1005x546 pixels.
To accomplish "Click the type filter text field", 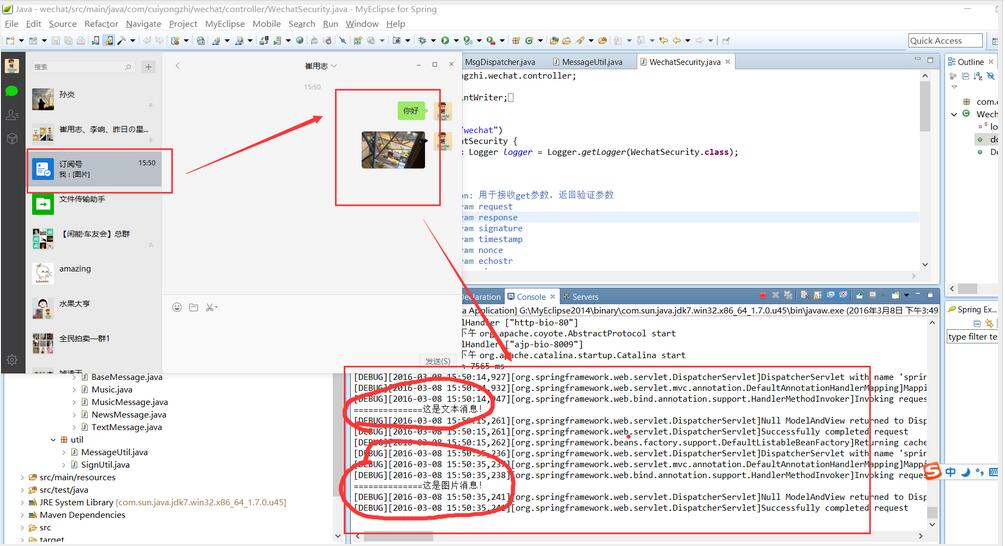I will tap(972, 336).
